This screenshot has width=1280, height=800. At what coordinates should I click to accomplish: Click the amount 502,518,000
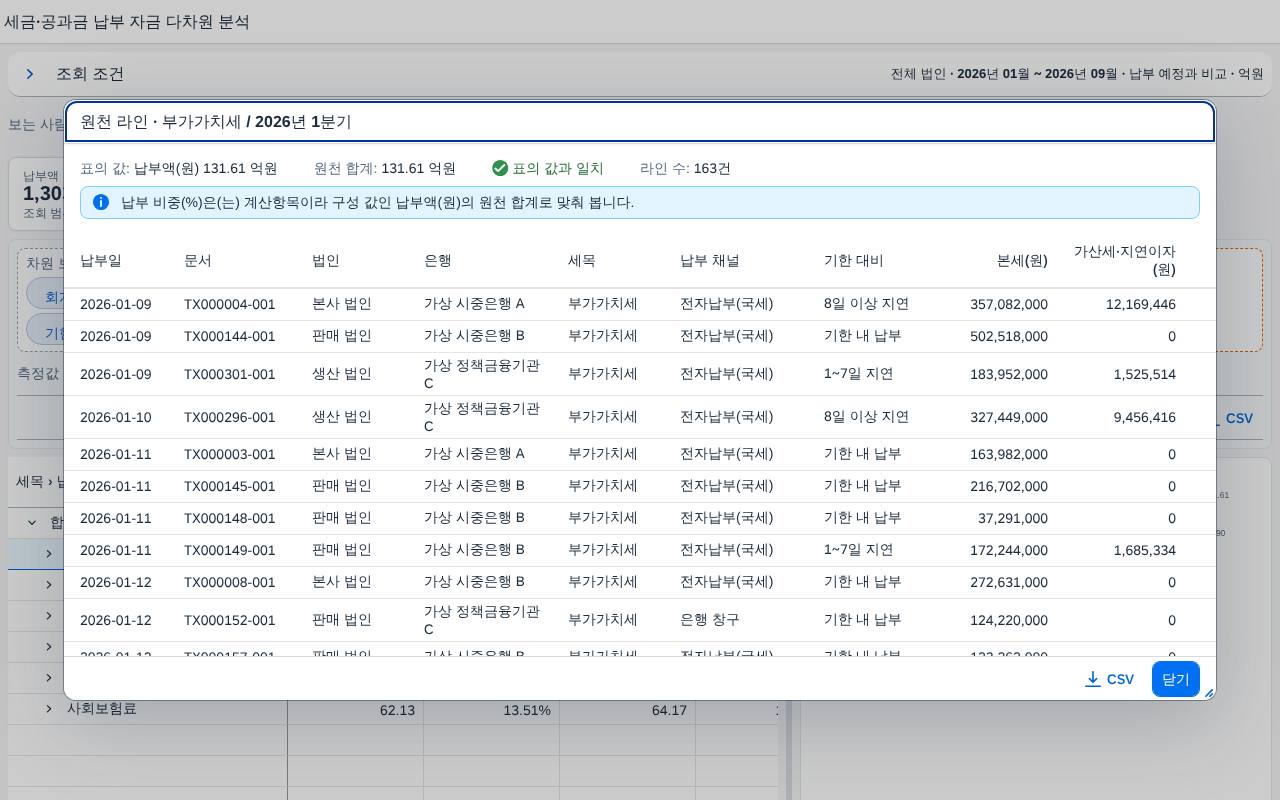pyautogui.click(x=1009, y=336)
